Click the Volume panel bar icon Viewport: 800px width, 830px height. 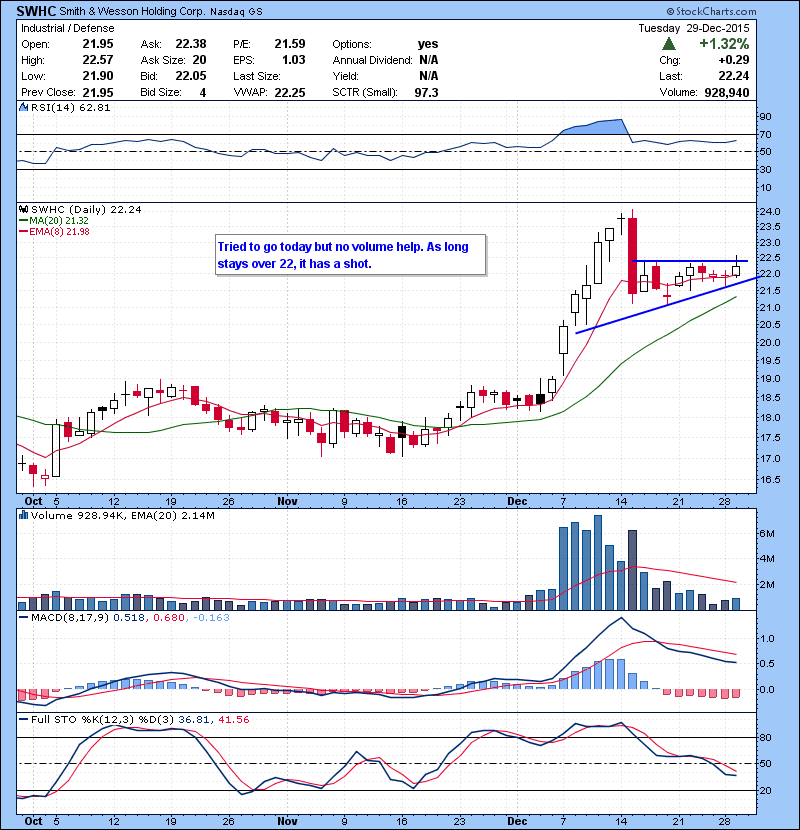point(23,515)
